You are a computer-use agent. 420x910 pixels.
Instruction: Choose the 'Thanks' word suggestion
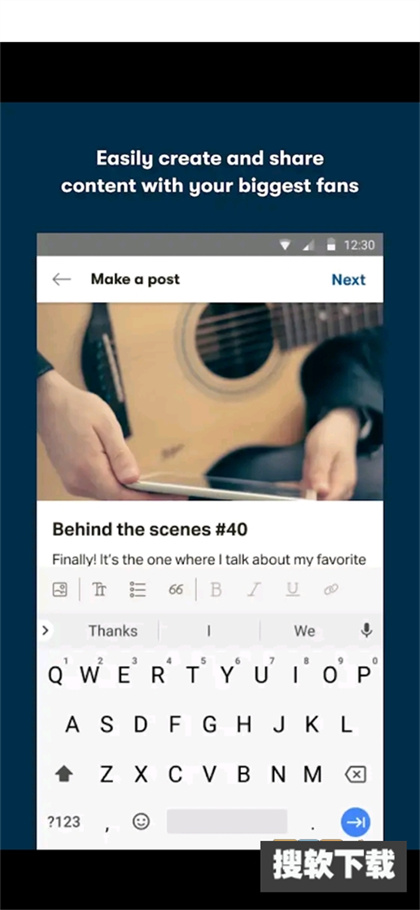(x=113, y=631)
